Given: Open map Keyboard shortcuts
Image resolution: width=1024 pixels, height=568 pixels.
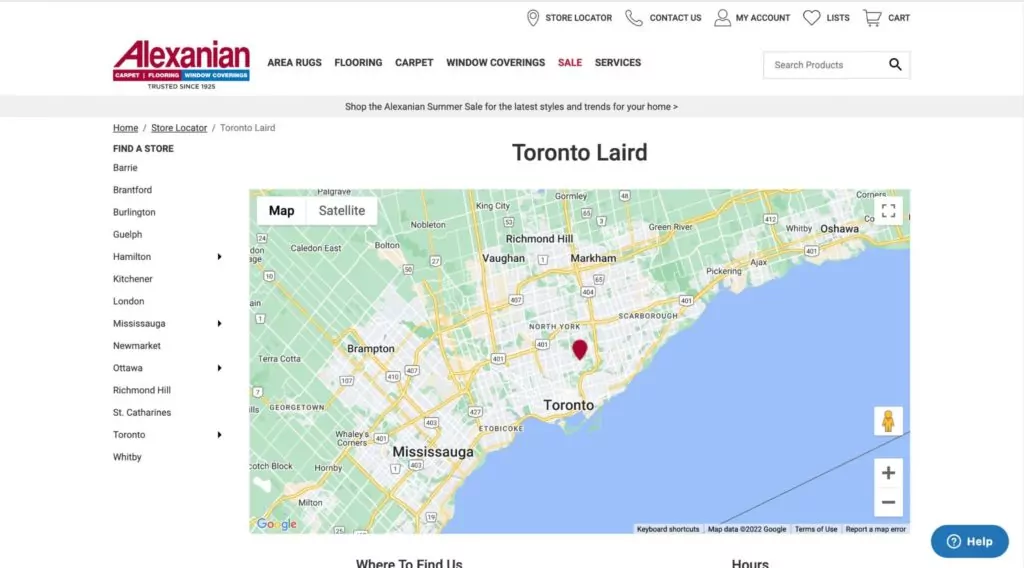Looking at the screenshot, I should (668, 529).
